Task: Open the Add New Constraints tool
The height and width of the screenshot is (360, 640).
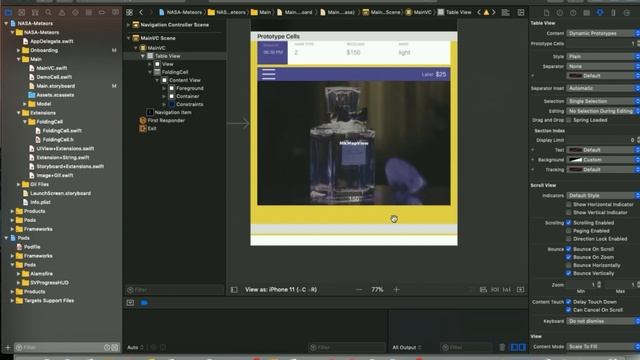Action: coord(495,289)
